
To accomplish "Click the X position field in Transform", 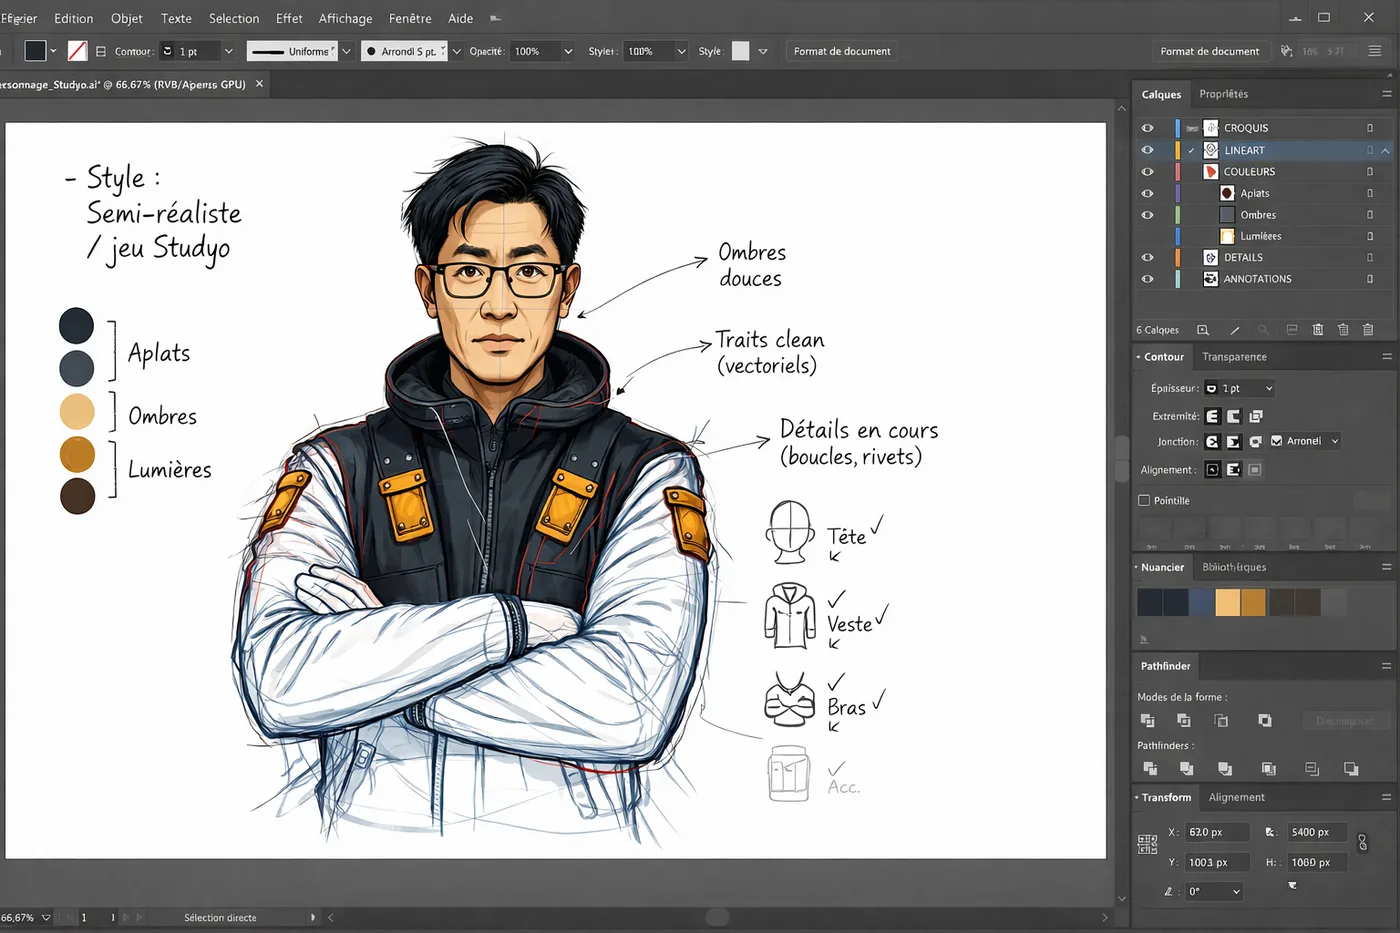I will click(x=1217, y=833).
